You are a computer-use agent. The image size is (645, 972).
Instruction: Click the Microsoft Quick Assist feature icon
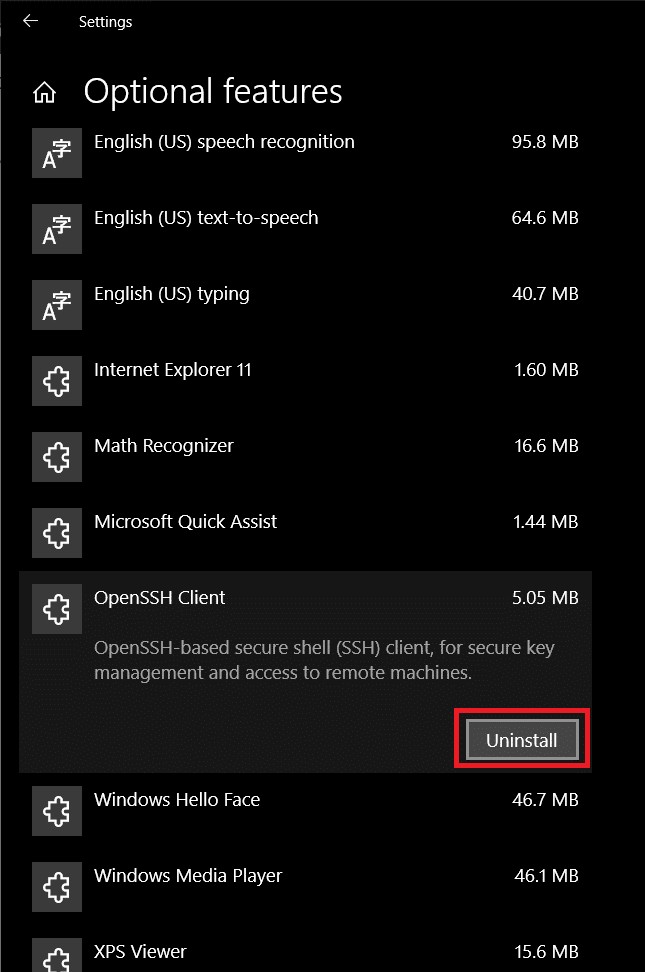point(56,532)
